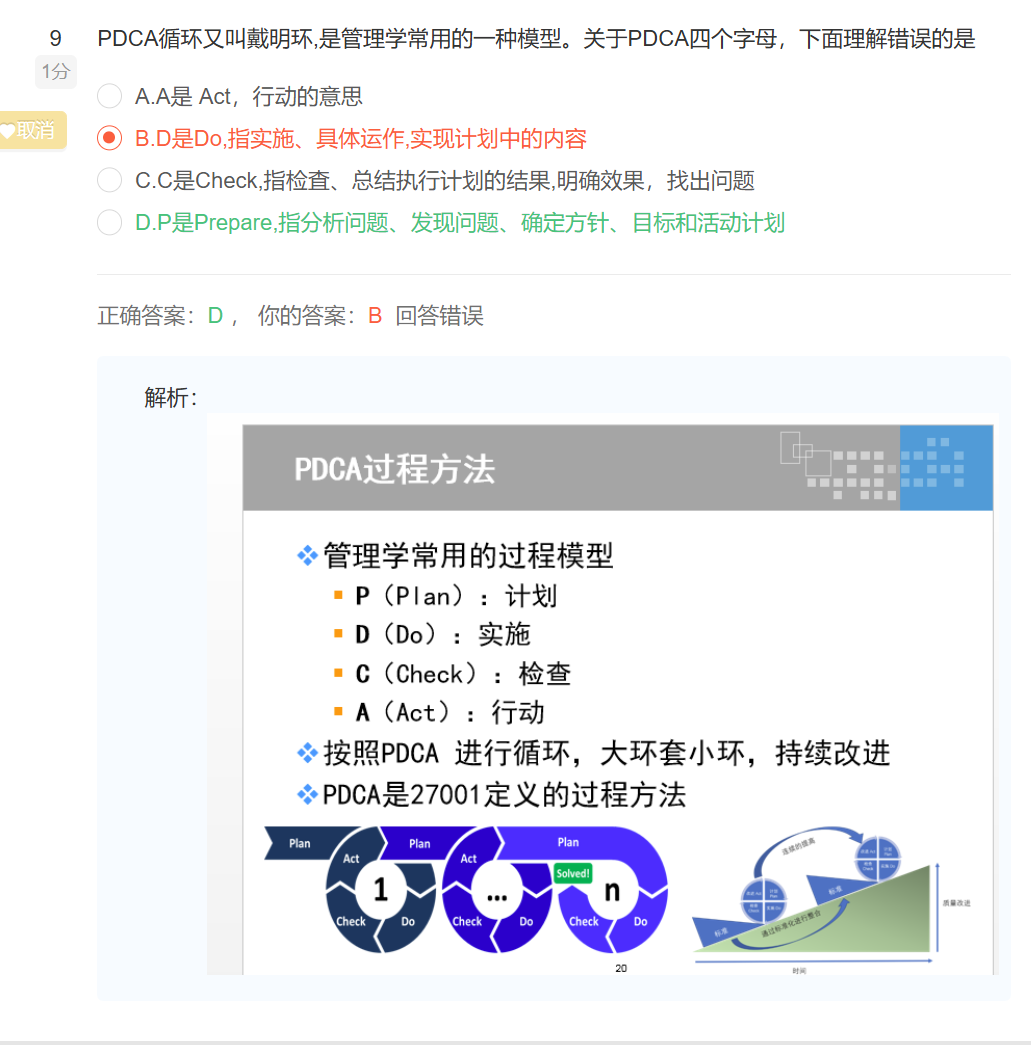Image resolution: width=1031 pixels, height=1045 pixels.
Task: Click the blue pixel decoration in slide header
Action: click(945, 467)
